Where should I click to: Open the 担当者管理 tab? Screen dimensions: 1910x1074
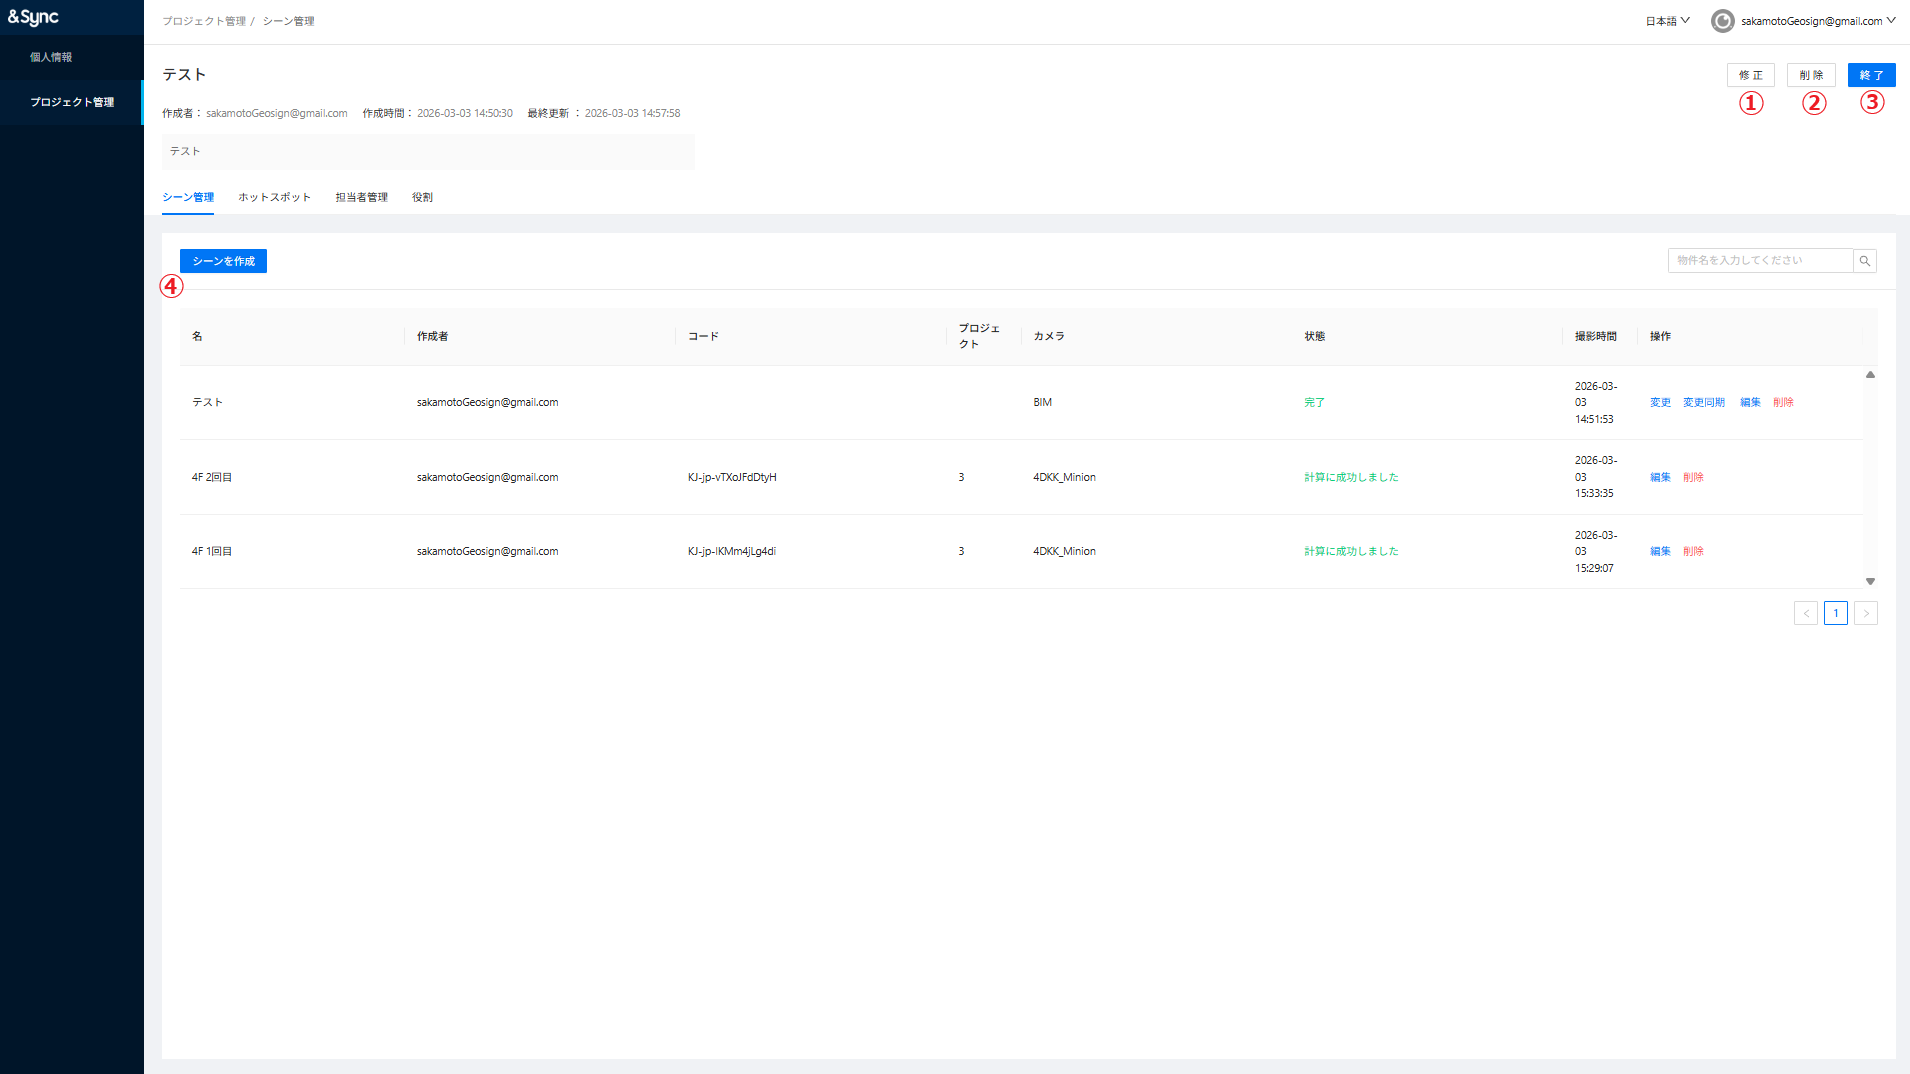coord(361,197)
